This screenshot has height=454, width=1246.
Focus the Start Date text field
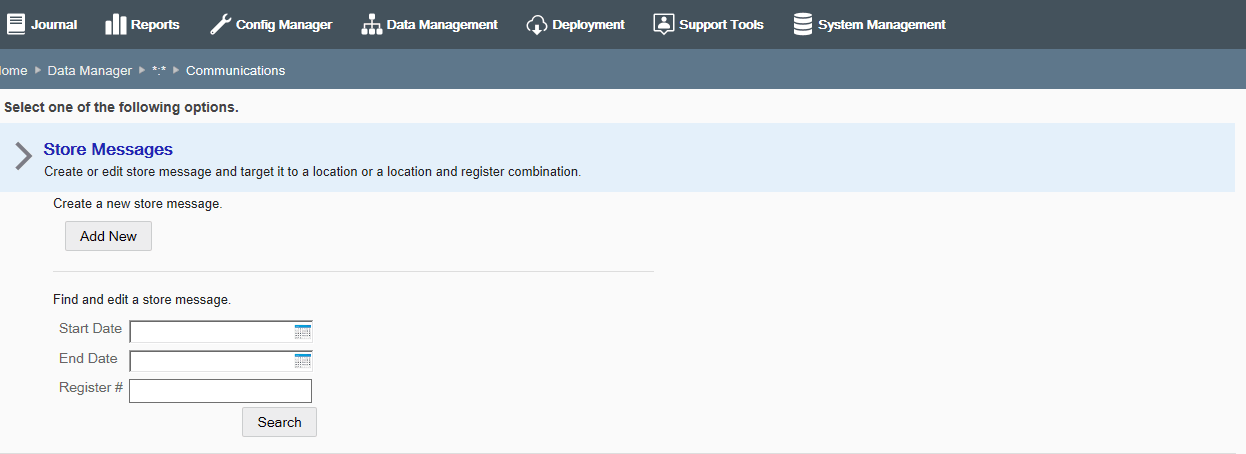(212, 331)
